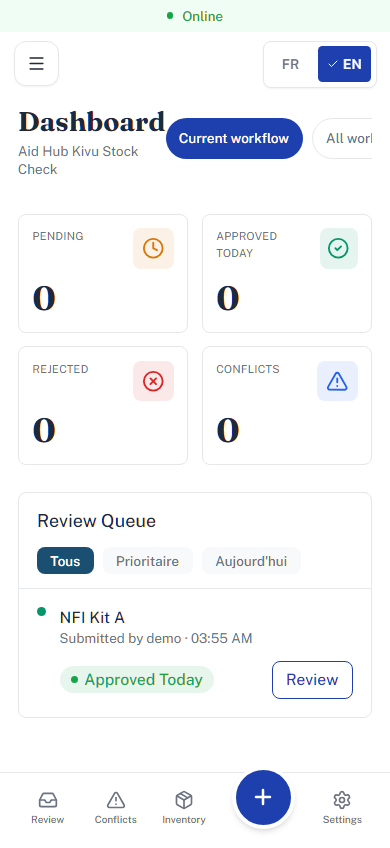
Task: Tap the blue plus add button
Action: pos(263,797)
